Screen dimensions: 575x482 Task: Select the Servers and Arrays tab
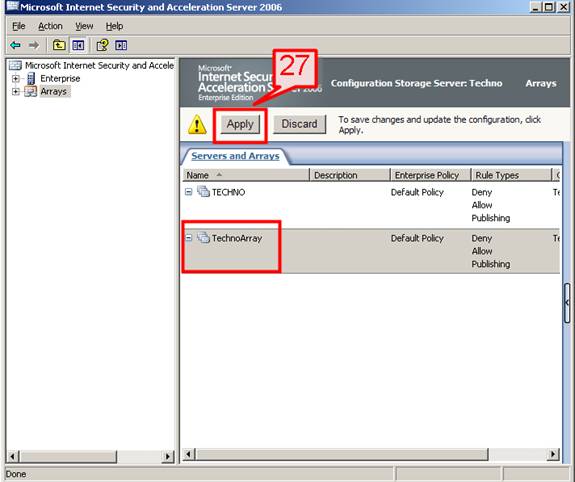[235, 156]
